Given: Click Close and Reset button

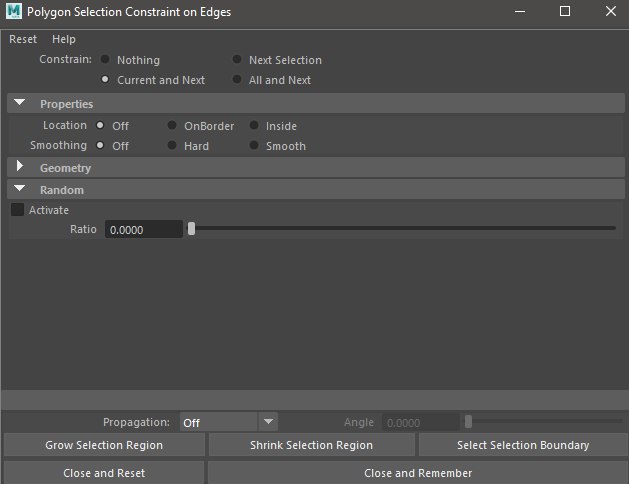Looking at the screenshot, I should click(x=104, y=473).
